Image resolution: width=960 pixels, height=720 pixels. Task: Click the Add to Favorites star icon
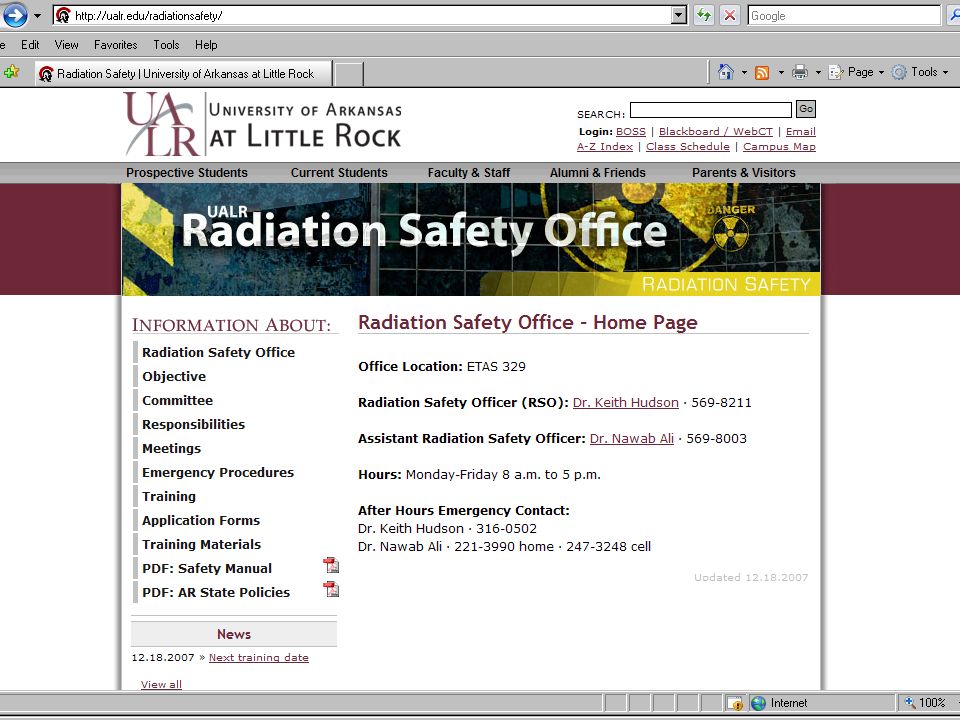[12, 73]
